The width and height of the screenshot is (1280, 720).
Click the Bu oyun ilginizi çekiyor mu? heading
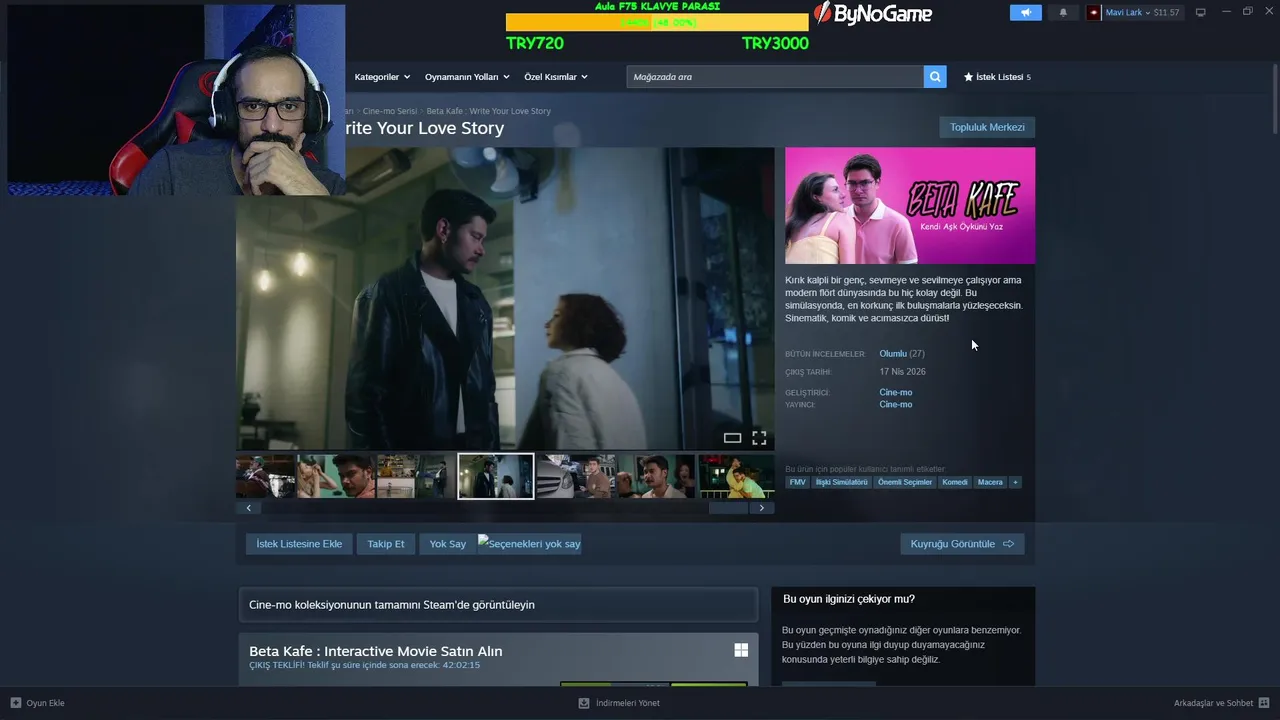(848, 599)
